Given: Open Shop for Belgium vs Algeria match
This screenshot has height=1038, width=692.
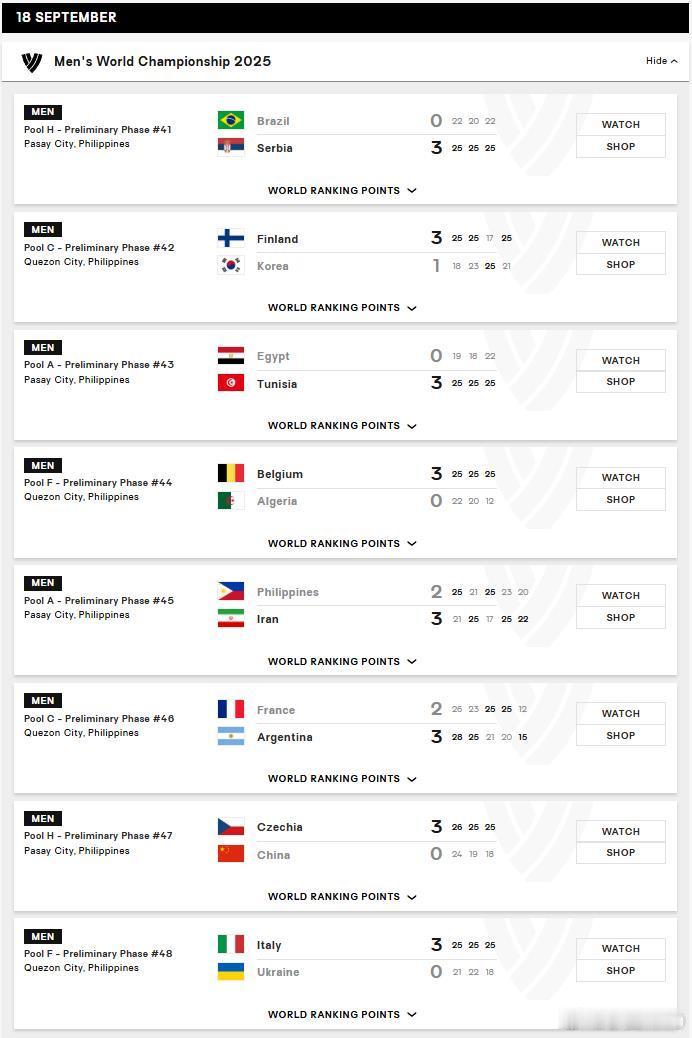Looking at the screenshot, I should click(620, 500).
